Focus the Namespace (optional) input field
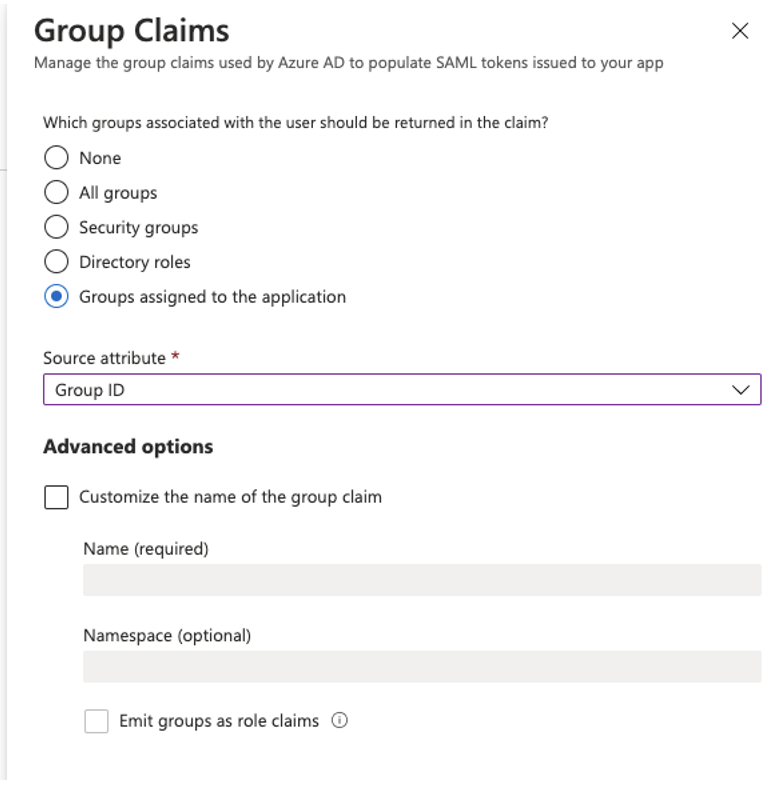The width and height of the screenshot is (780, 792). click(x=422, y=667)
